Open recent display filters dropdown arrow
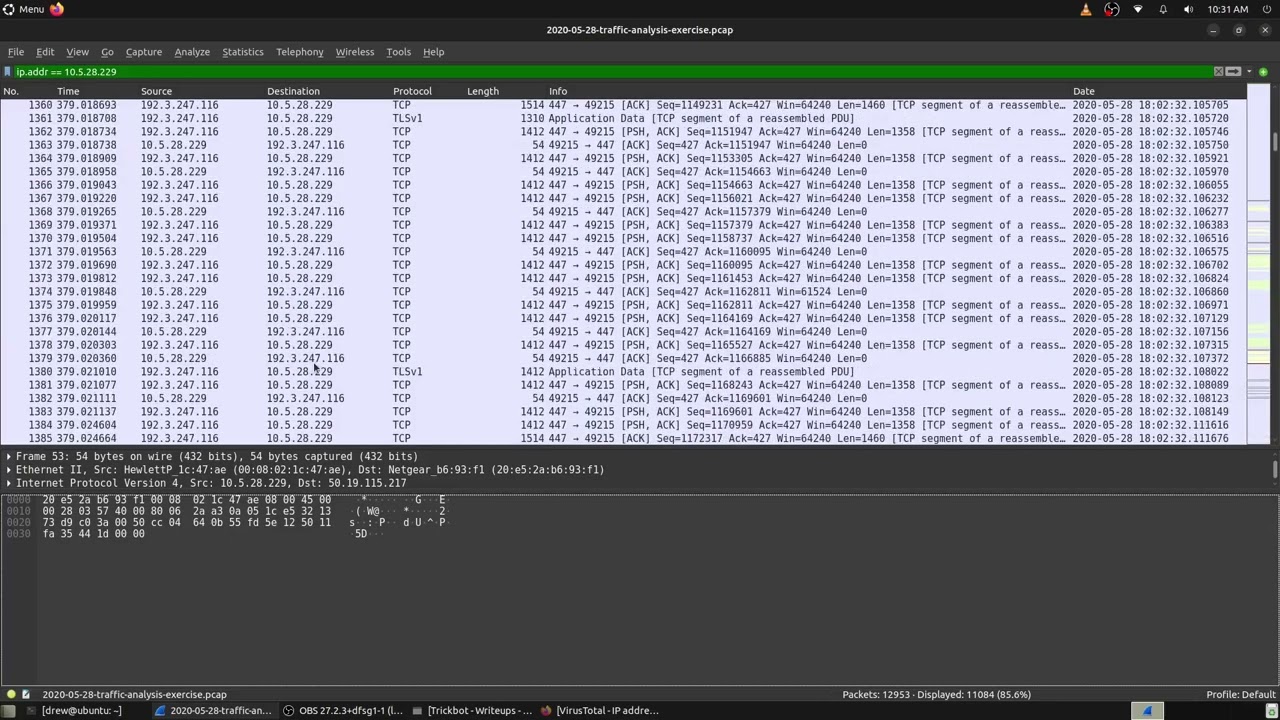Image resolution: width=1280 pixels, height=720 pixels. (1248, 72)
